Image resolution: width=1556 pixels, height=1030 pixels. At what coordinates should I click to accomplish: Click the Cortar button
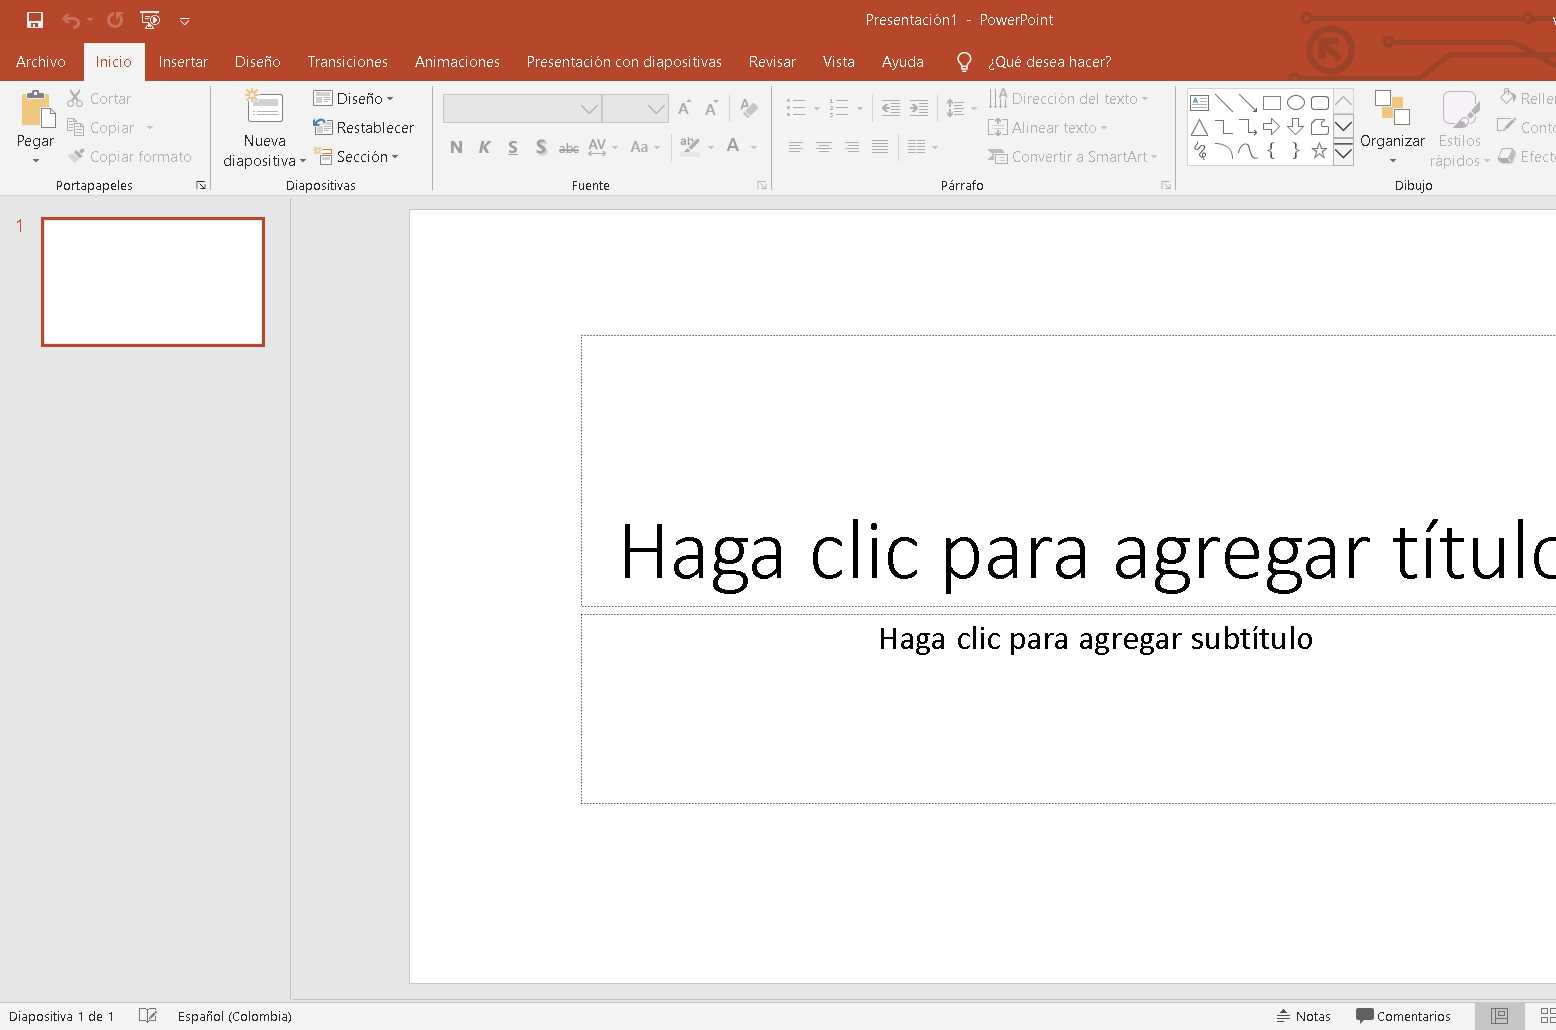100,98
